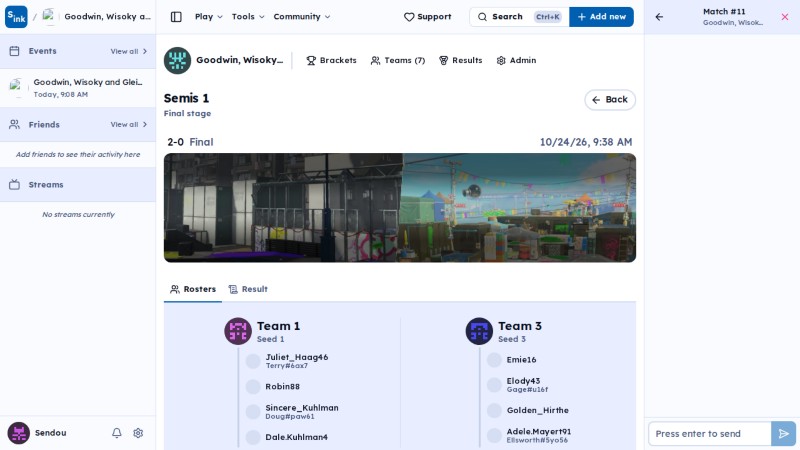Click player name Sincere_Kuhlman
Image resolution: width=800 pixels, height=450 pixels.
(302, 408)
